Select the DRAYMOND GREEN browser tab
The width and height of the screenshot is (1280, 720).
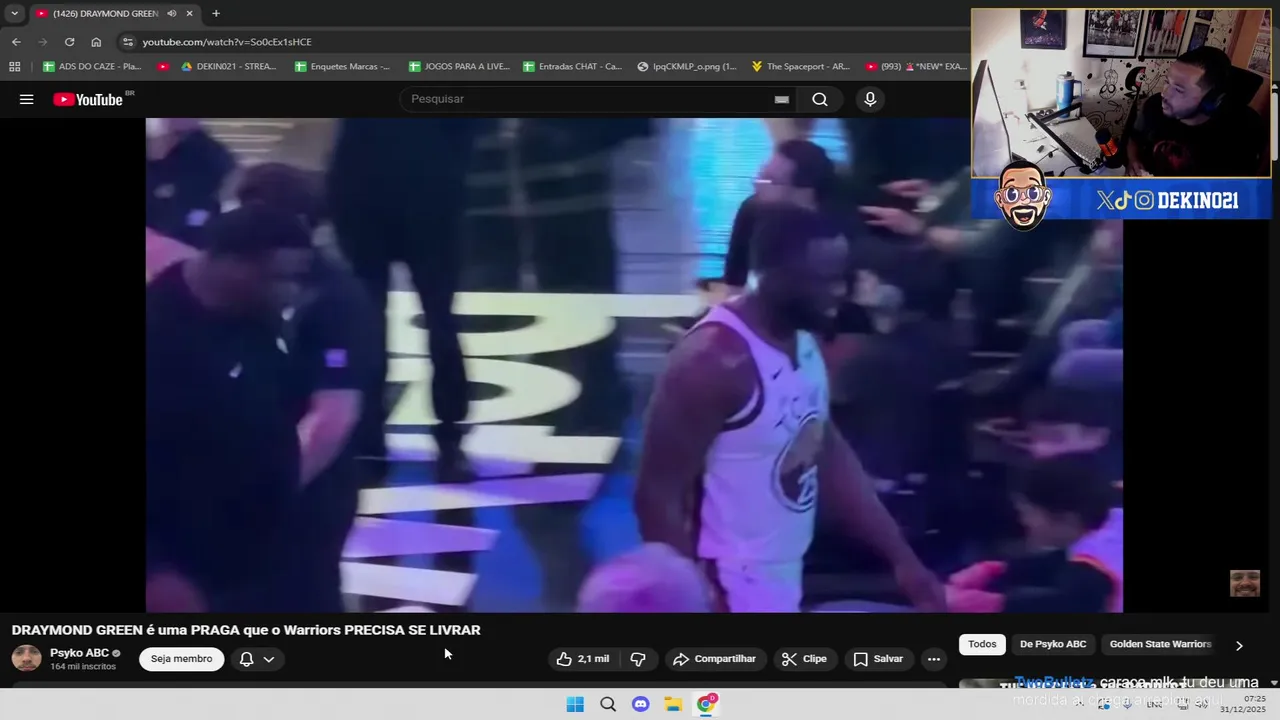click(x=114, y=13)
